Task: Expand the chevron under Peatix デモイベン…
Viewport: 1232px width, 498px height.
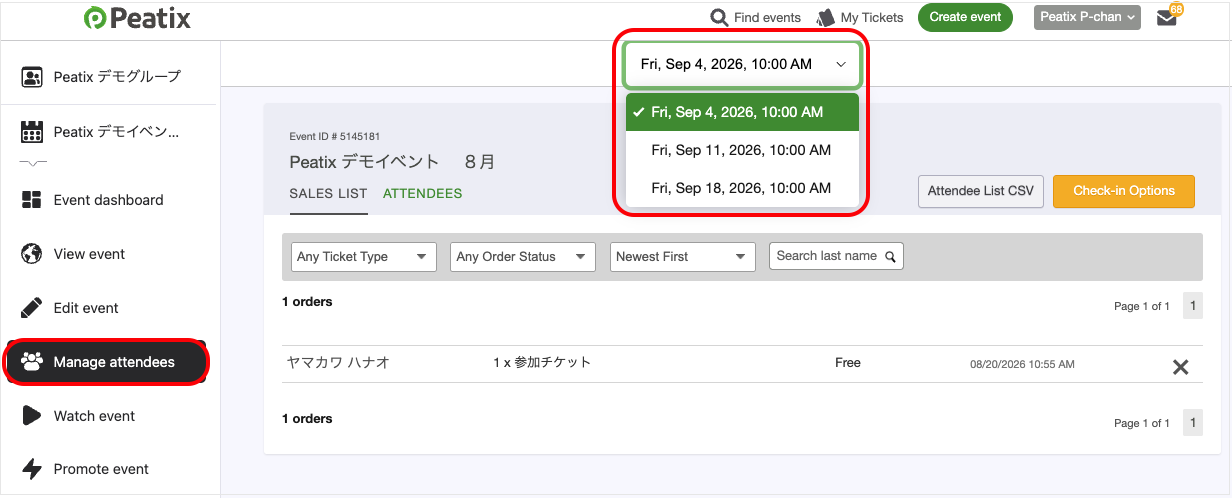Action: pyautogui.click(x=32, y=163)
